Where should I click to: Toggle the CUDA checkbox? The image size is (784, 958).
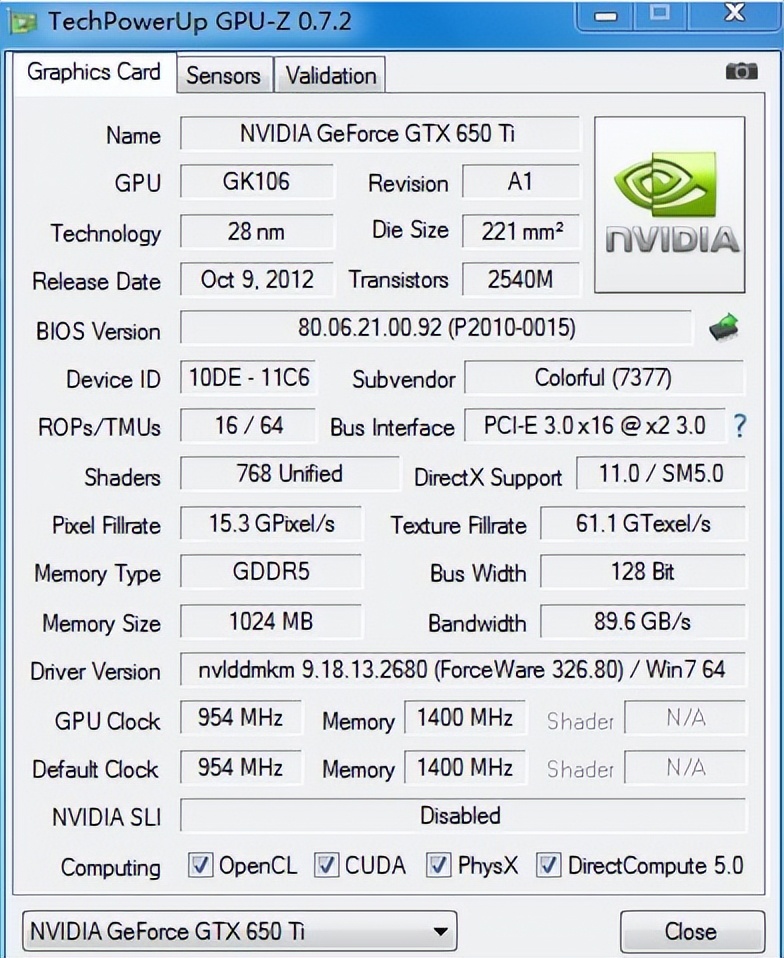[x=327, y=865]
